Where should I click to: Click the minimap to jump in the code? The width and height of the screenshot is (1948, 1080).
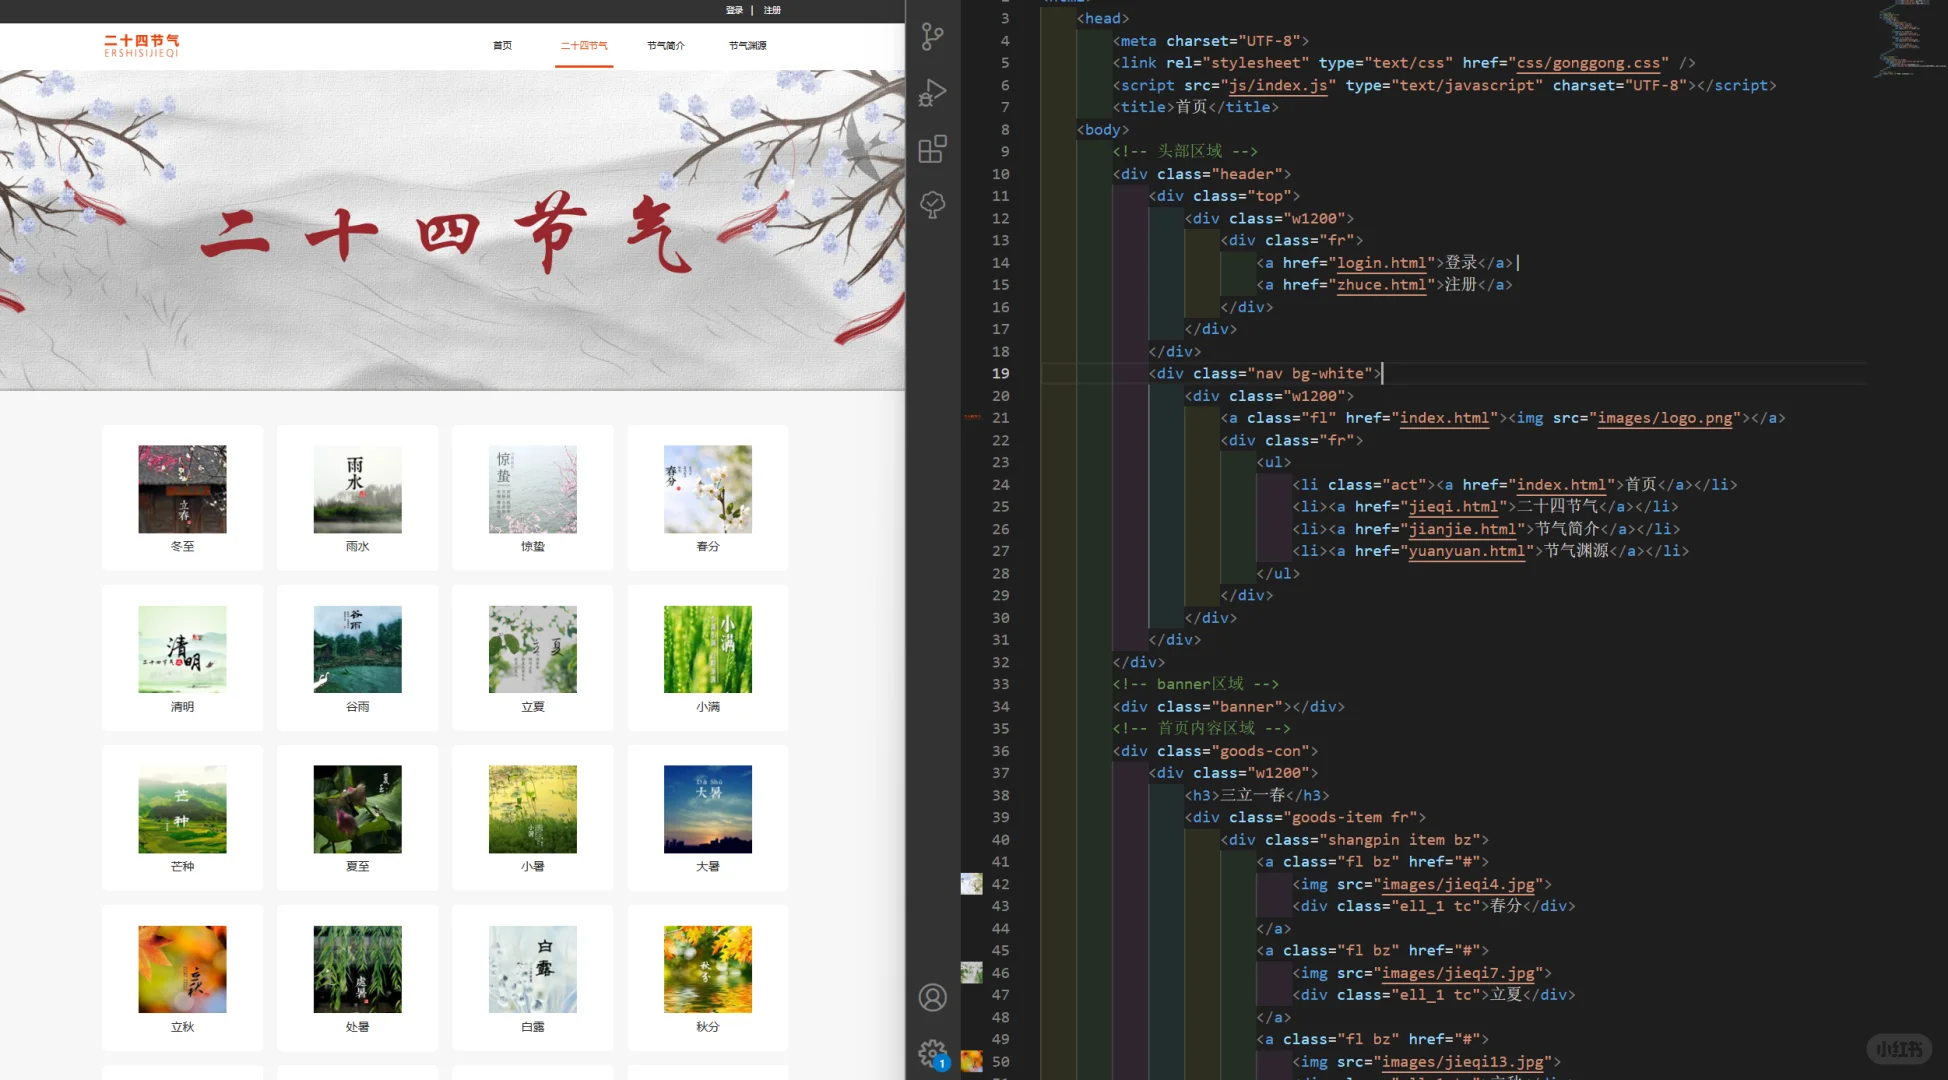point(1905,40)
